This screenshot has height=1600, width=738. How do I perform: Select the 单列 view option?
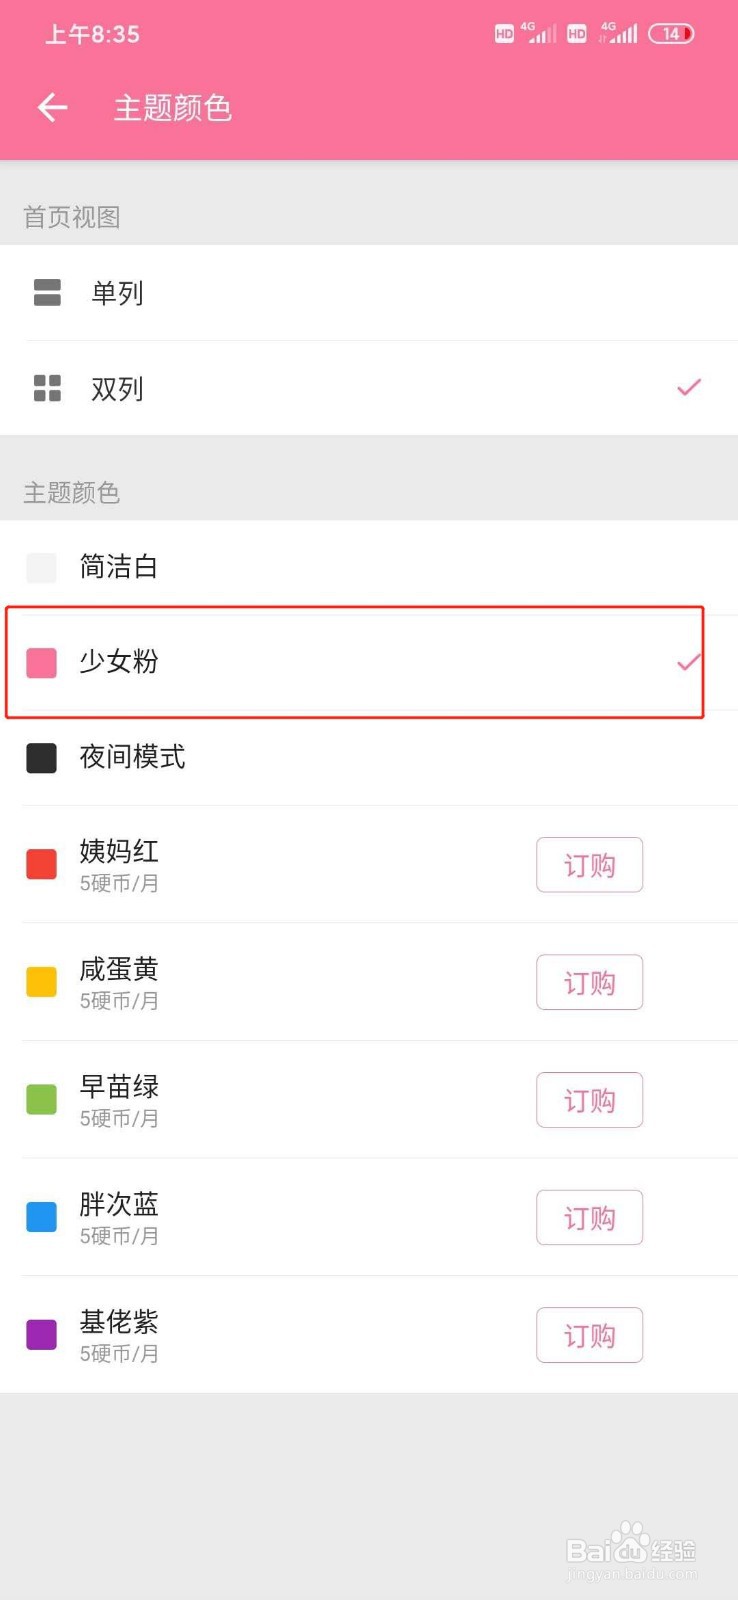(369, 292)
